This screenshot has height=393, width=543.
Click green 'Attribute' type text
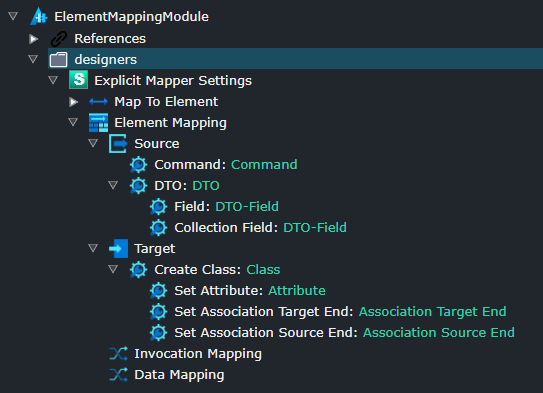tap(297, 291)
